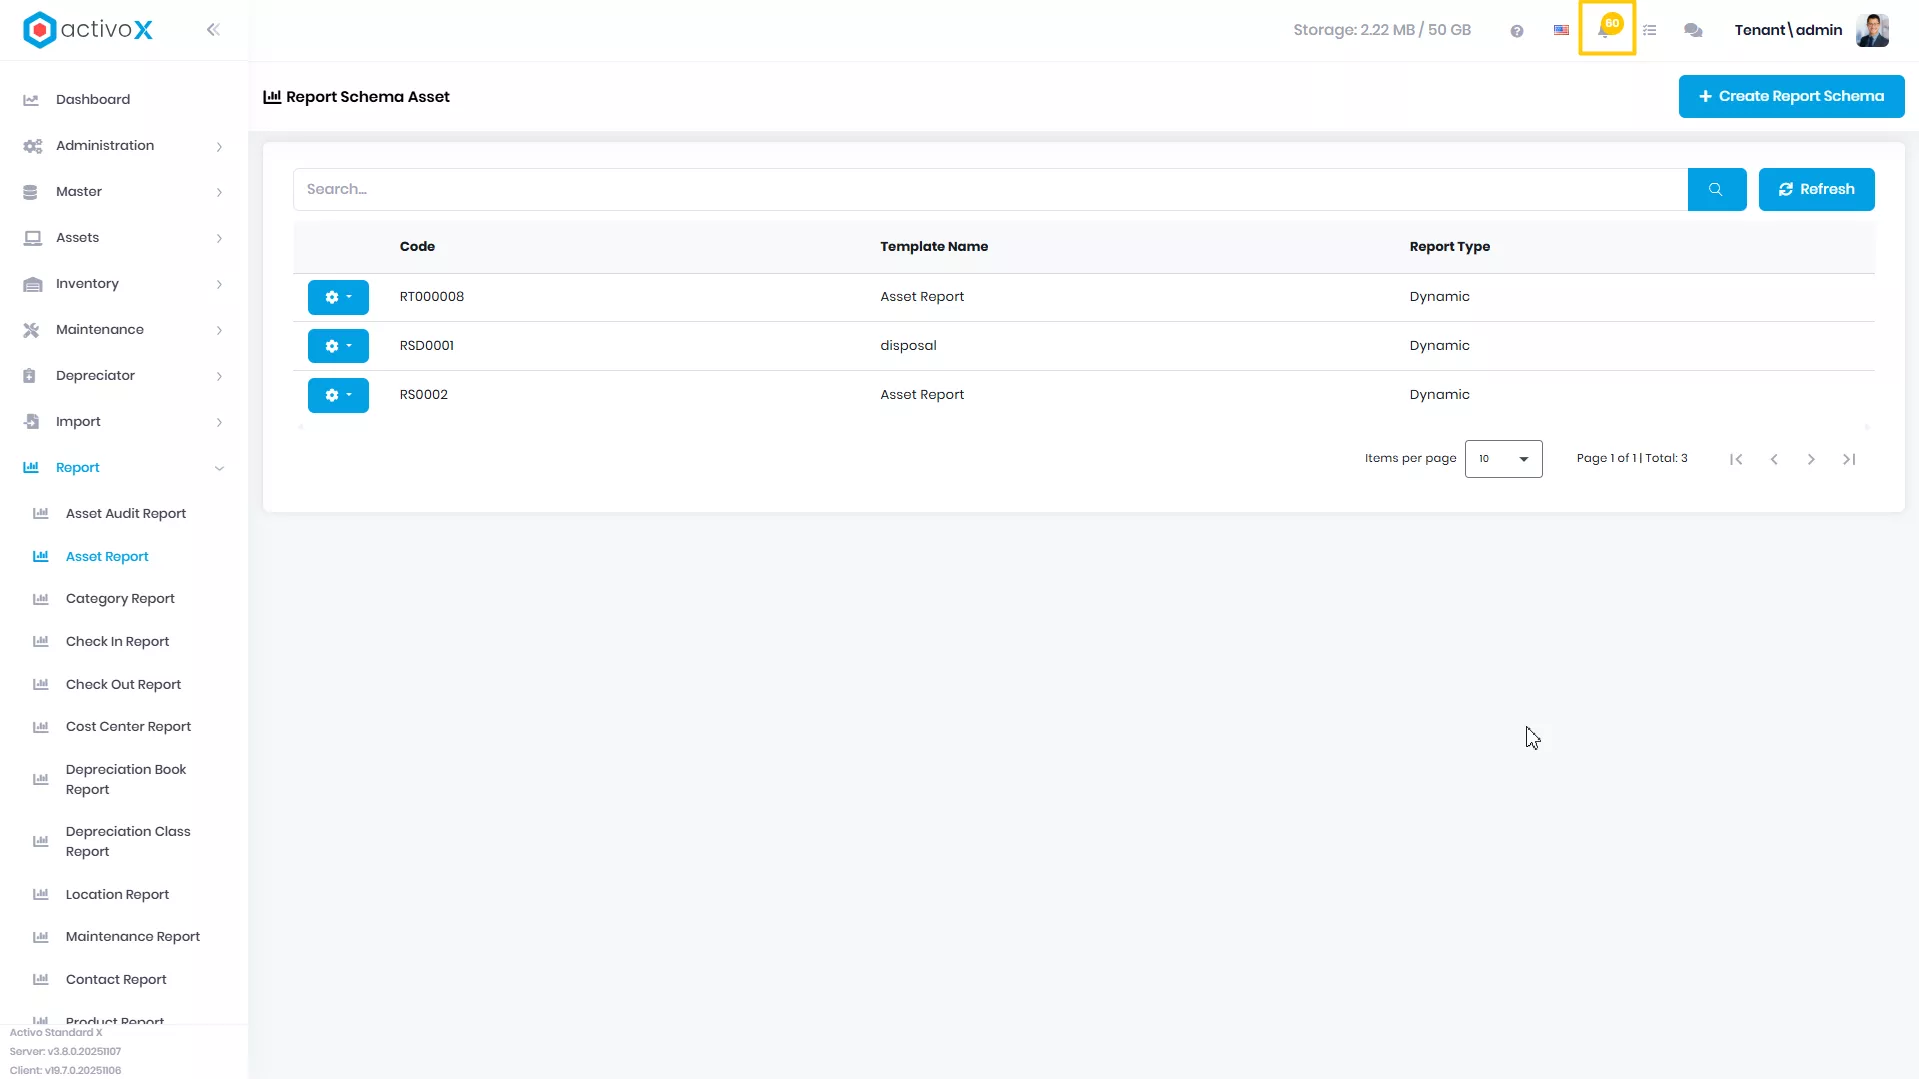Open items per page dropdown

1503,459
